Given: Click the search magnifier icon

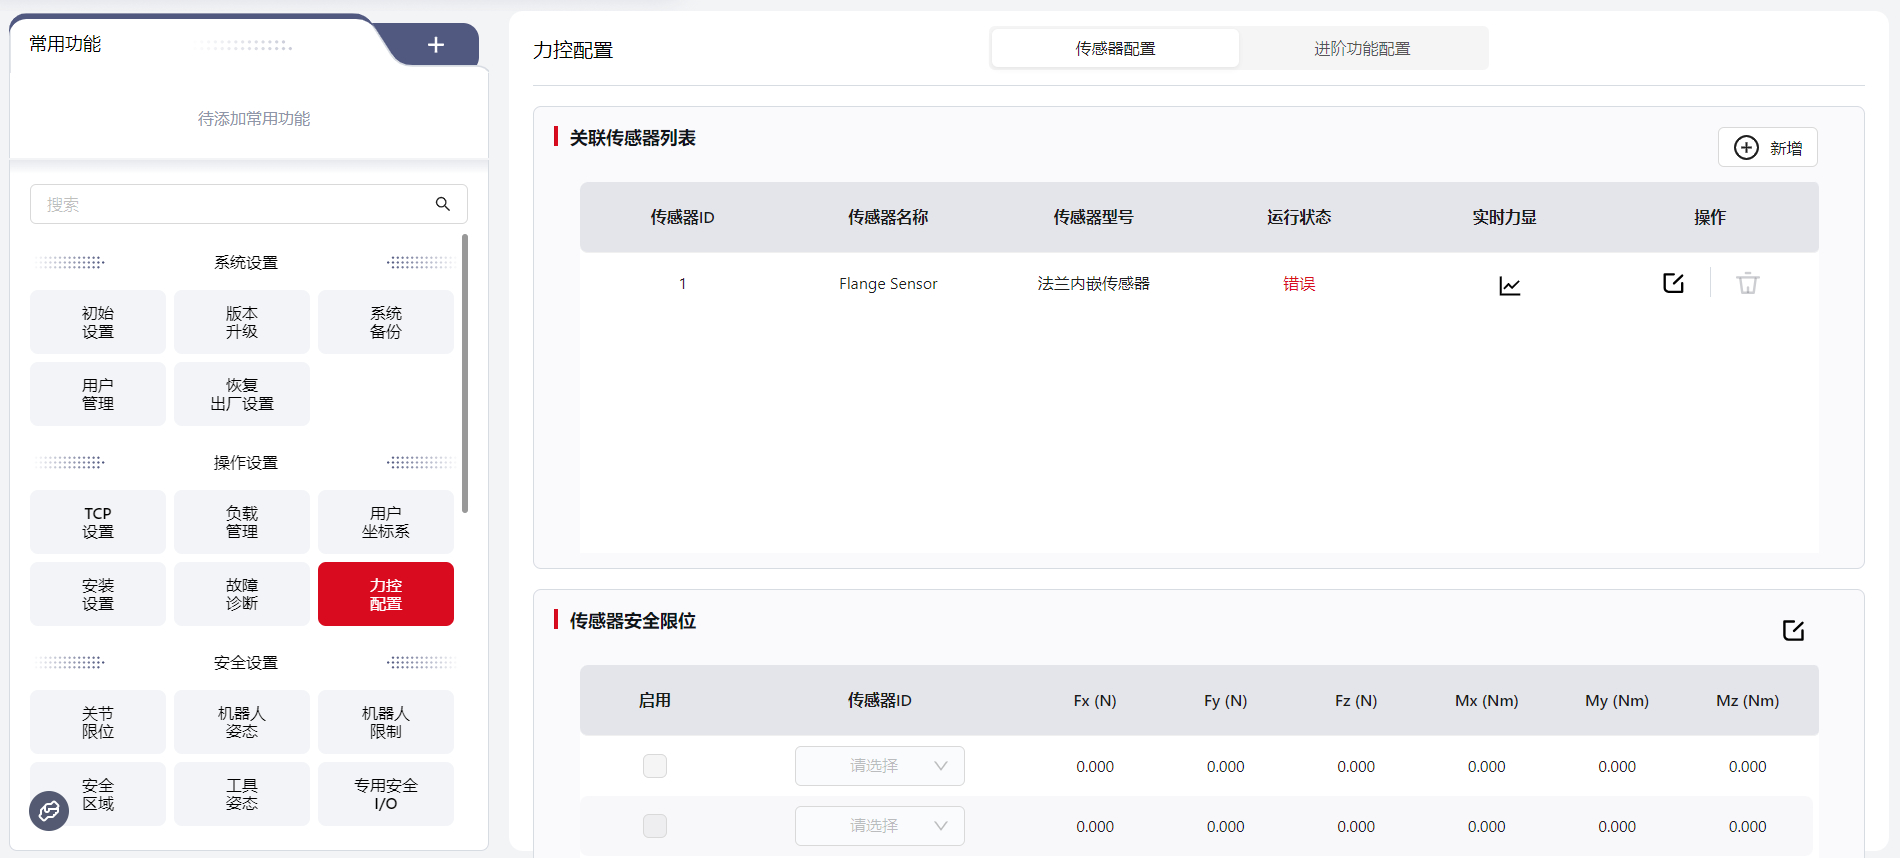Looking at the screenshot, I should [x=443, y=204].
